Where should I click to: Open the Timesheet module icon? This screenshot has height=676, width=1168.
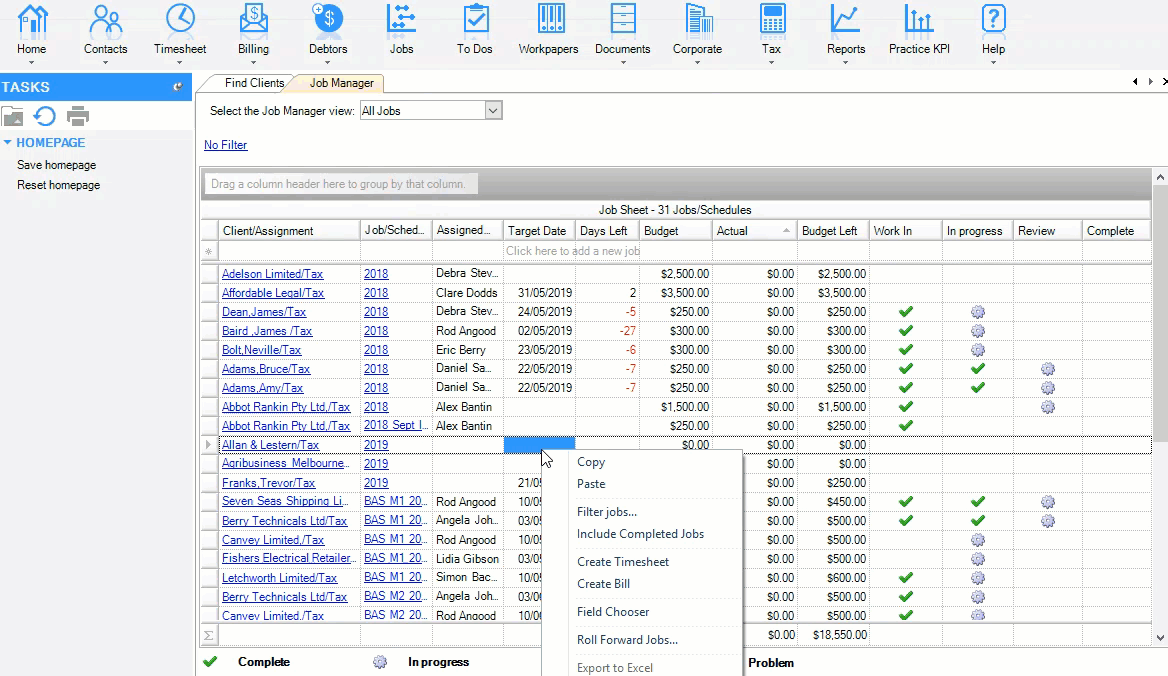coord(180,20)
